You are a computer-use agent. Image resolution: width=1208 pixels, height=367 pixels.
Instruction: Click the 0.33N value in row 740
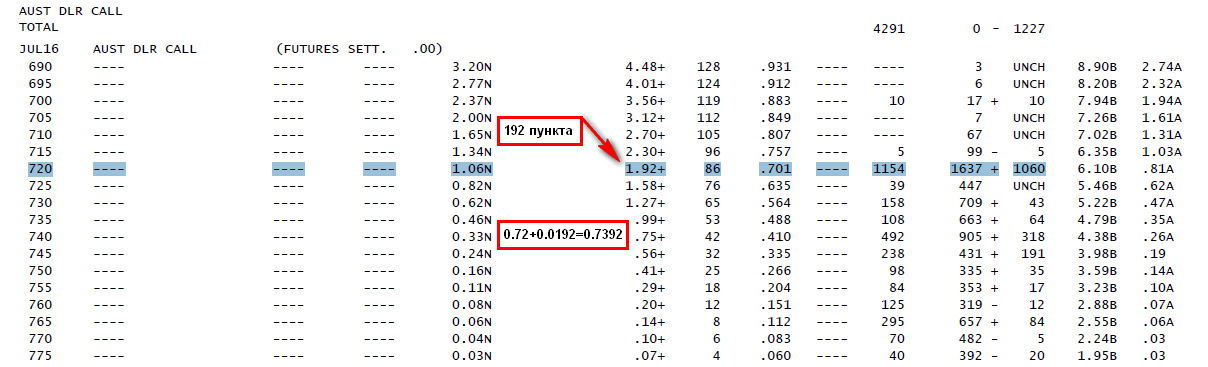click(x=473, y=236)
